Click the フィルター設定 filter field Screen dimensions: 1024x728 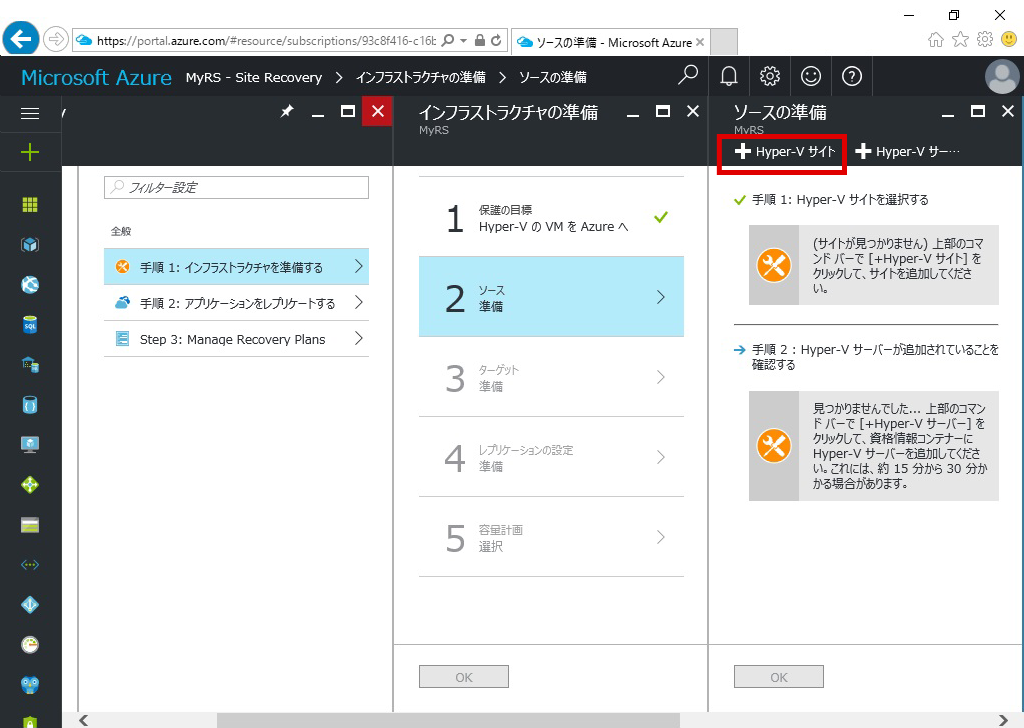point(236,187)
